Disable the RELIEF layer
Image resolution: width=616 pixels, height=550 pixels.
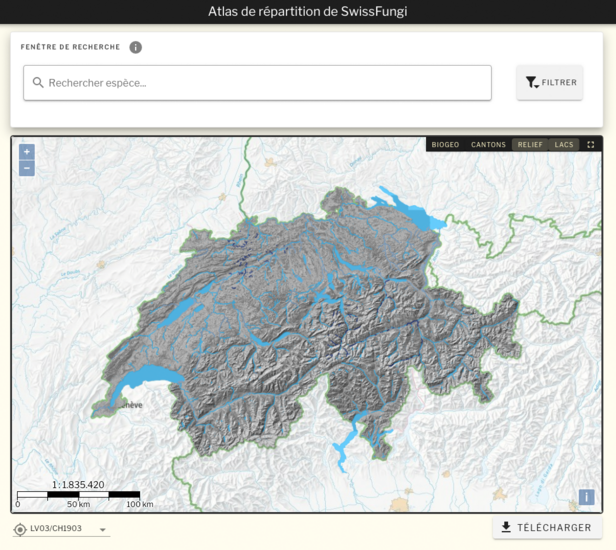click(x=530, y=145)
